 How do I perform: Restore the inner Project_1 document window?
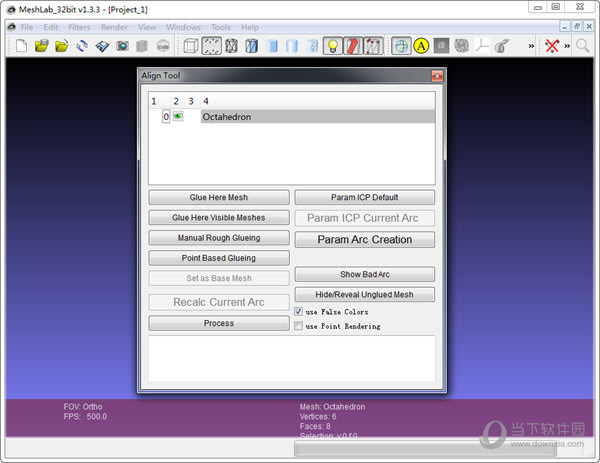pyautogui.click(x=577, y=26)
